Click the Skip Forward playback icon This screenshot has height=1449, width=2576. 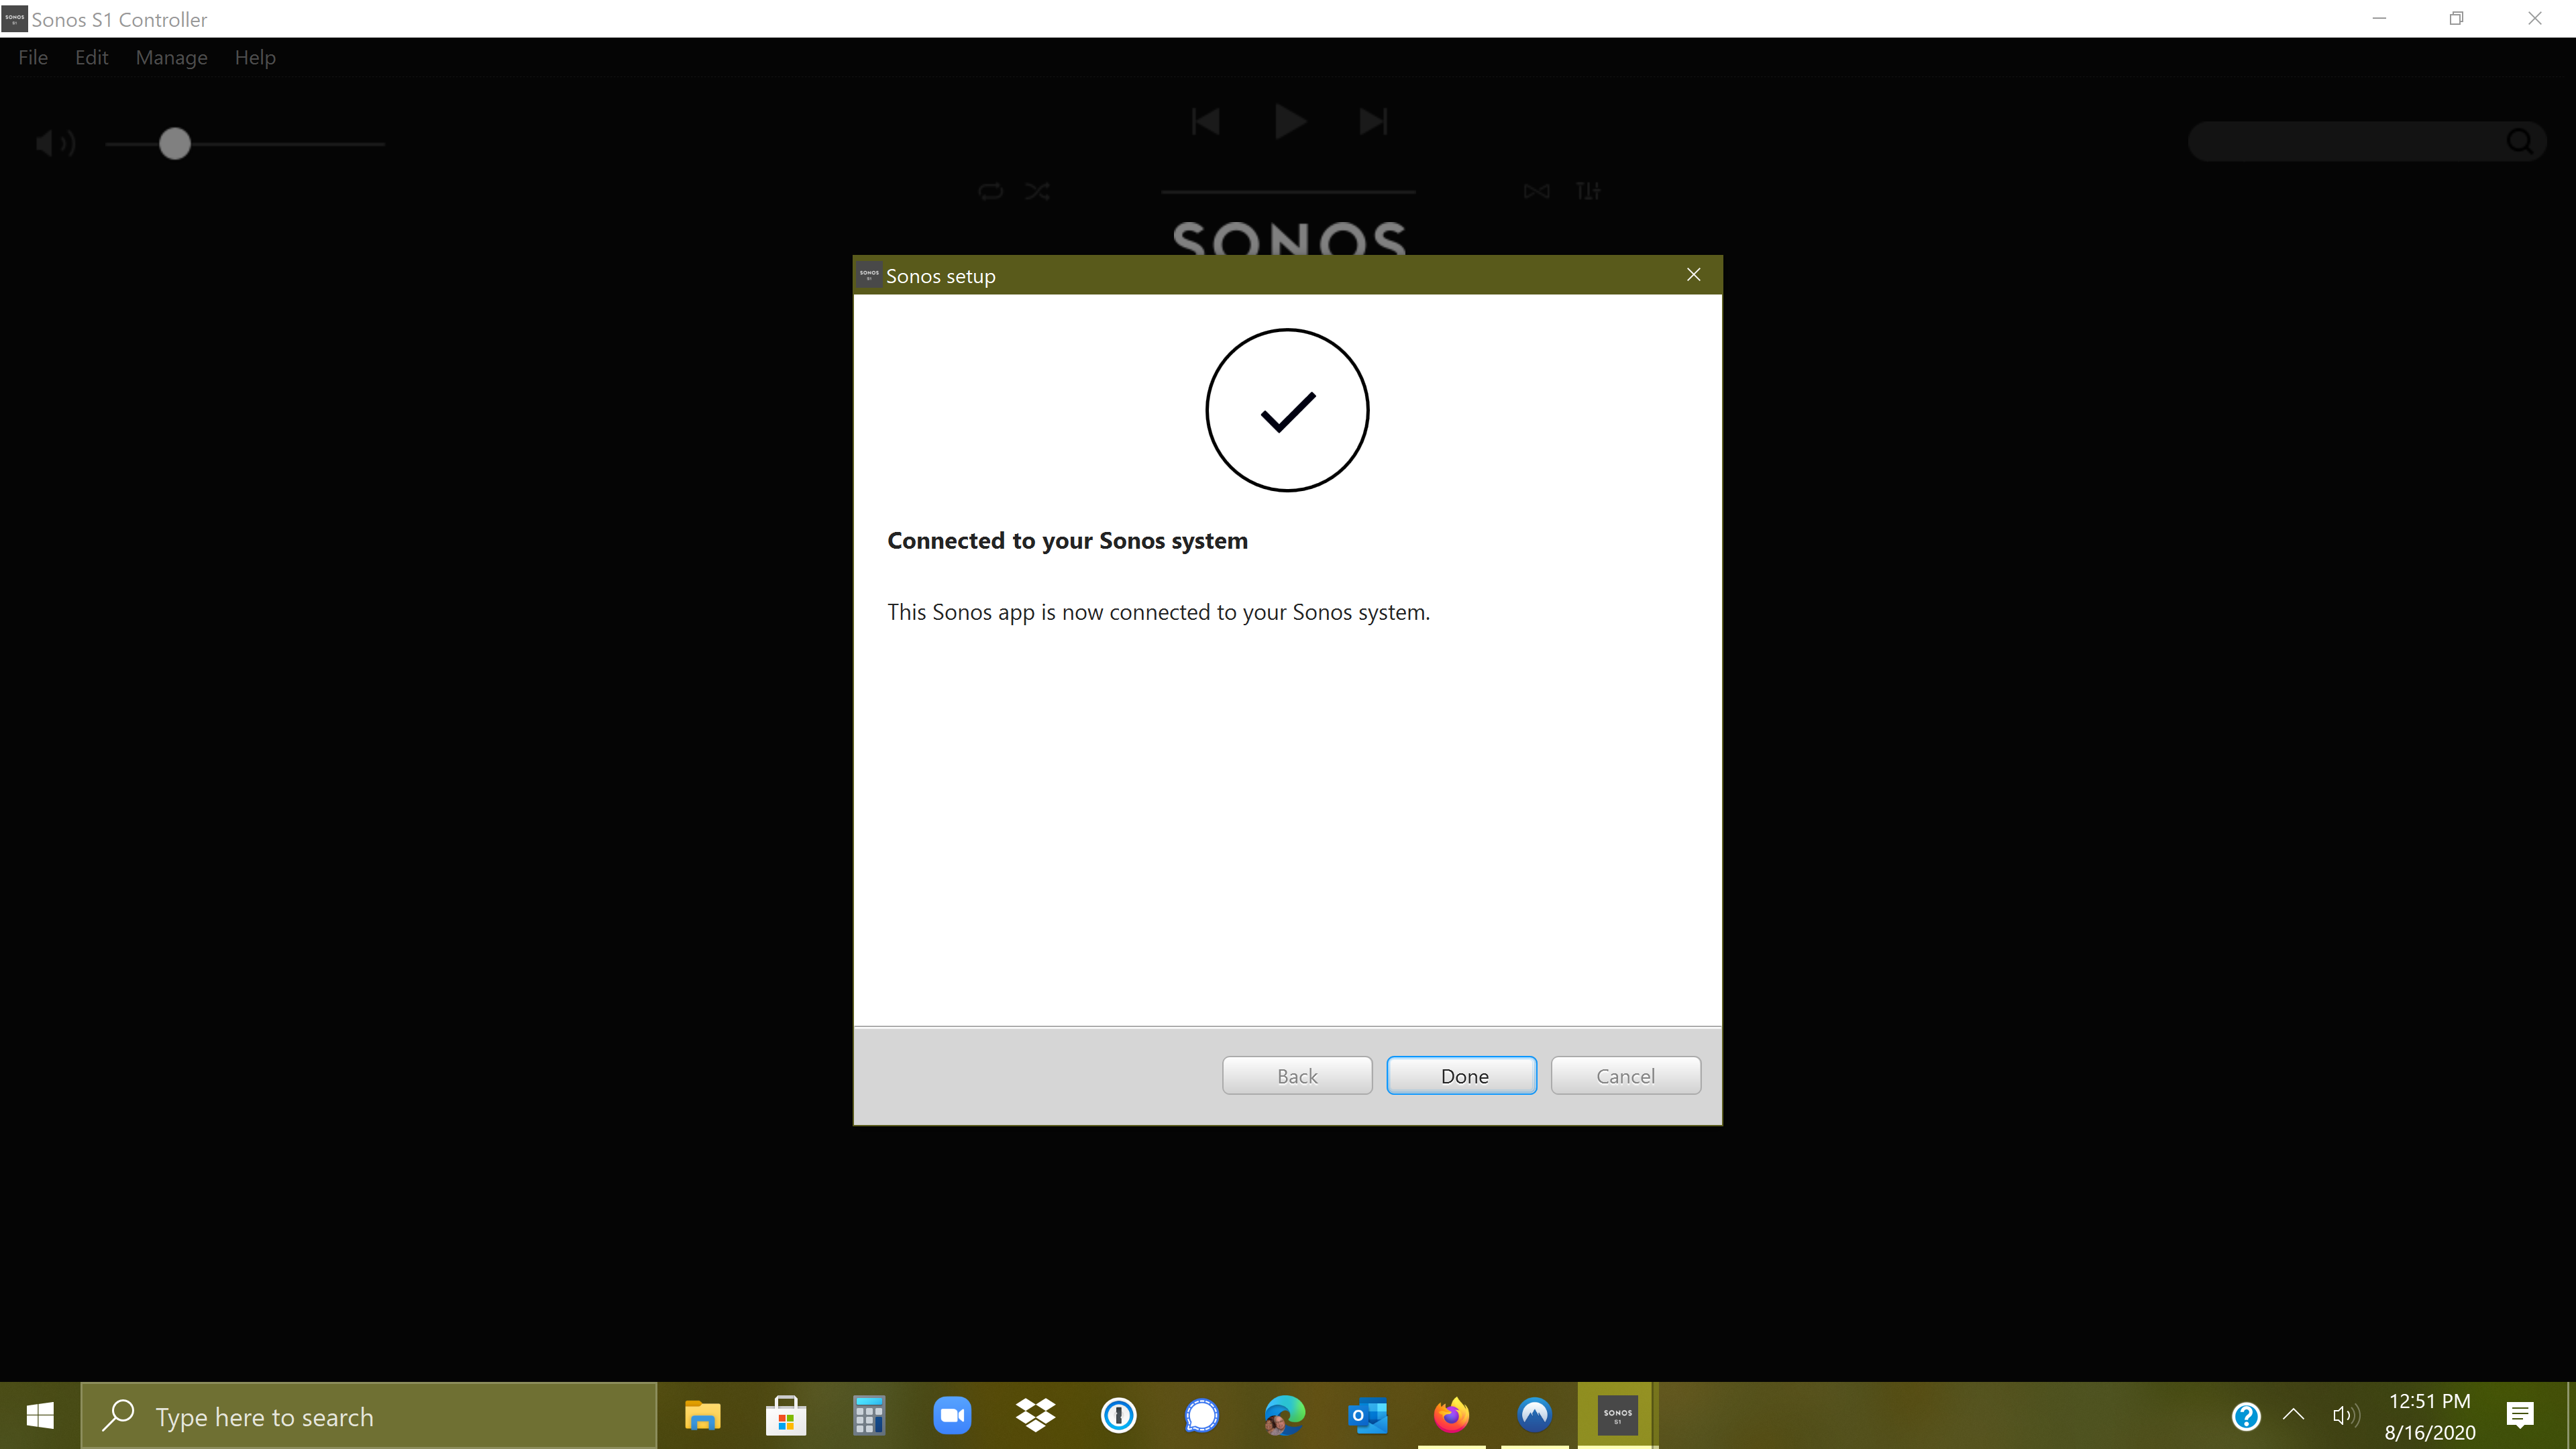click(x=1373, y=120)
